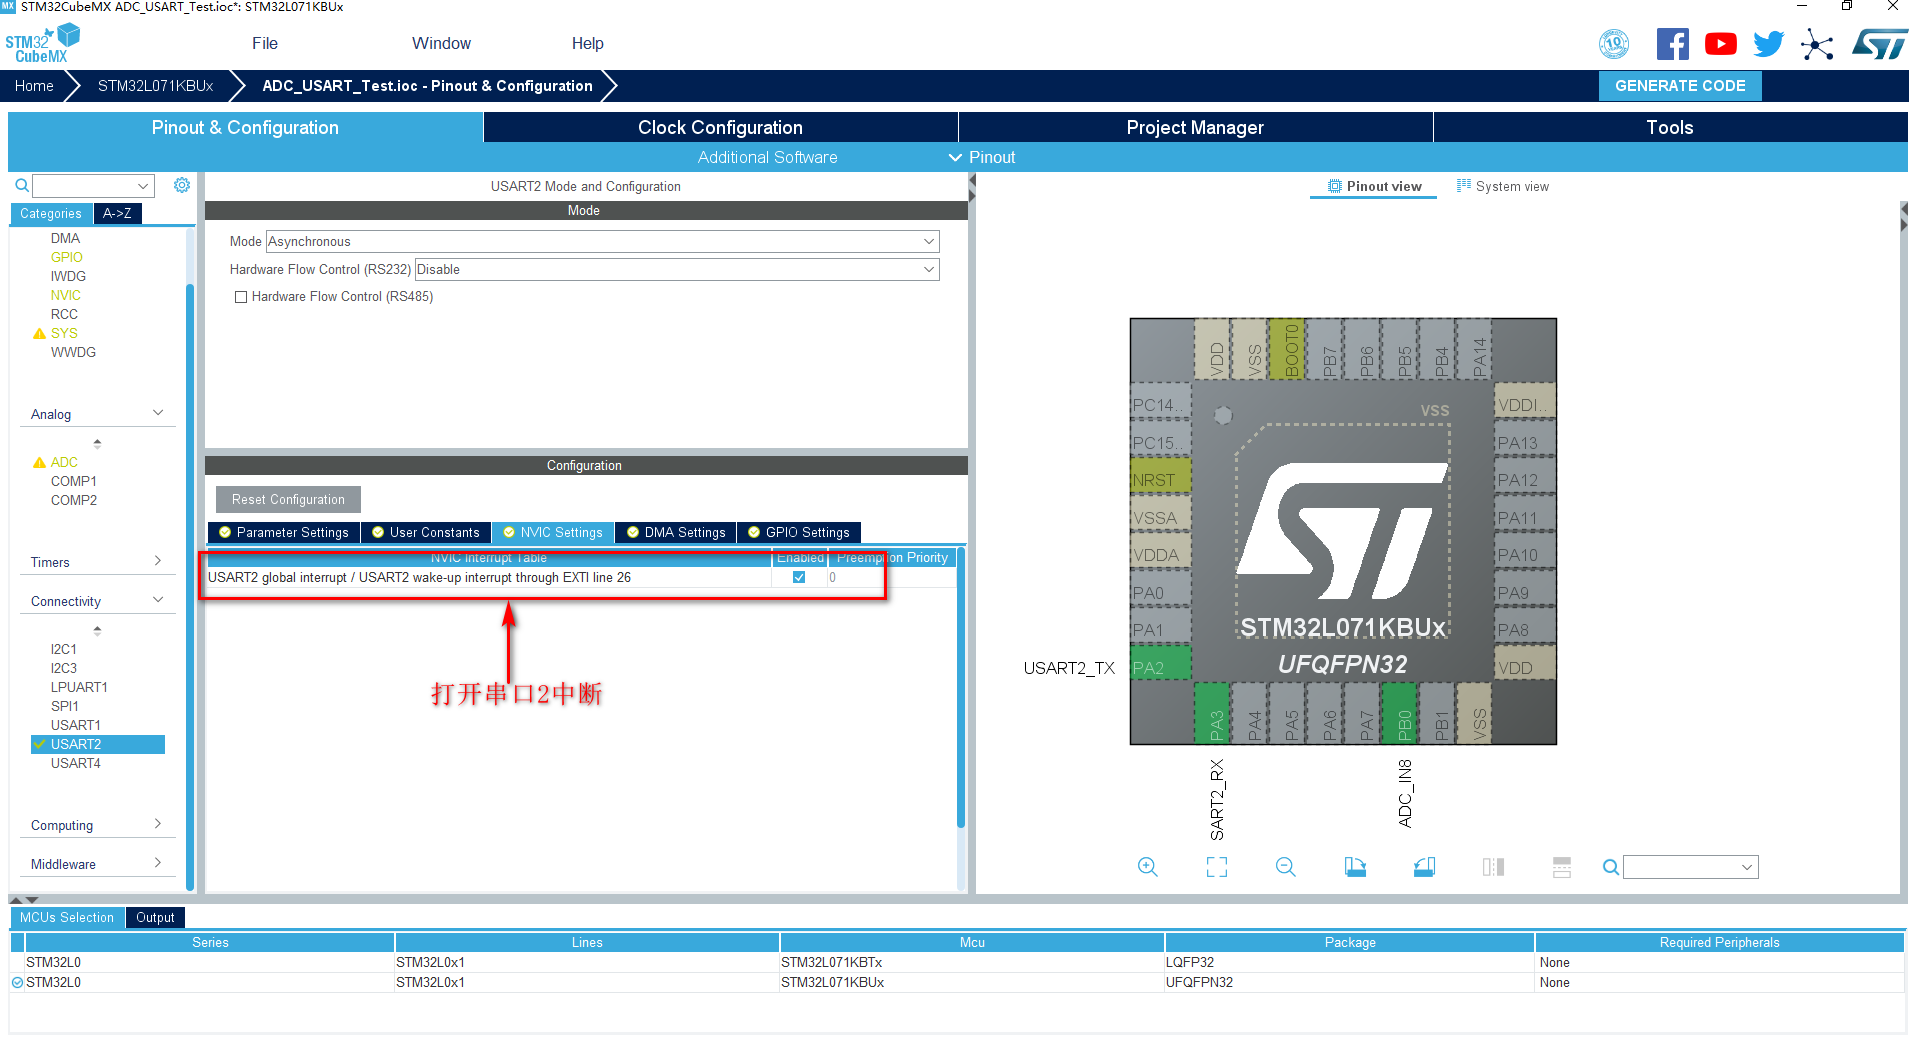The image size is (1909, 1045).
Task: Open the Parameter Settings tab
Action: [284, 532]
